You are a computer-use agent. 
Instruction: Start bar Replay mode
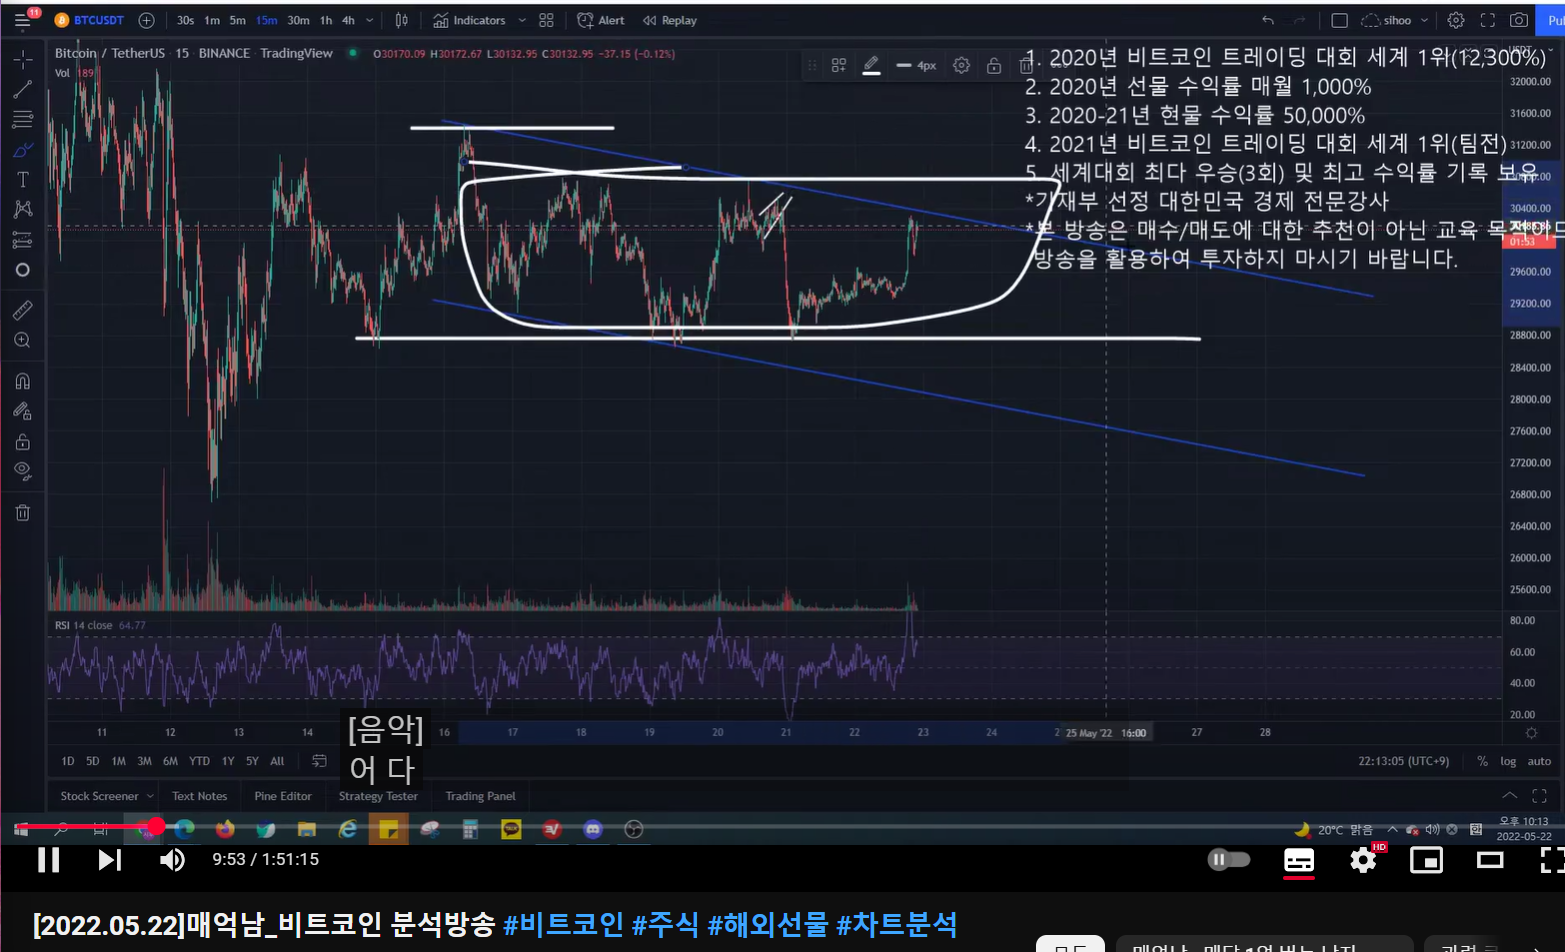pyautogui.click(x=669, y=20)
